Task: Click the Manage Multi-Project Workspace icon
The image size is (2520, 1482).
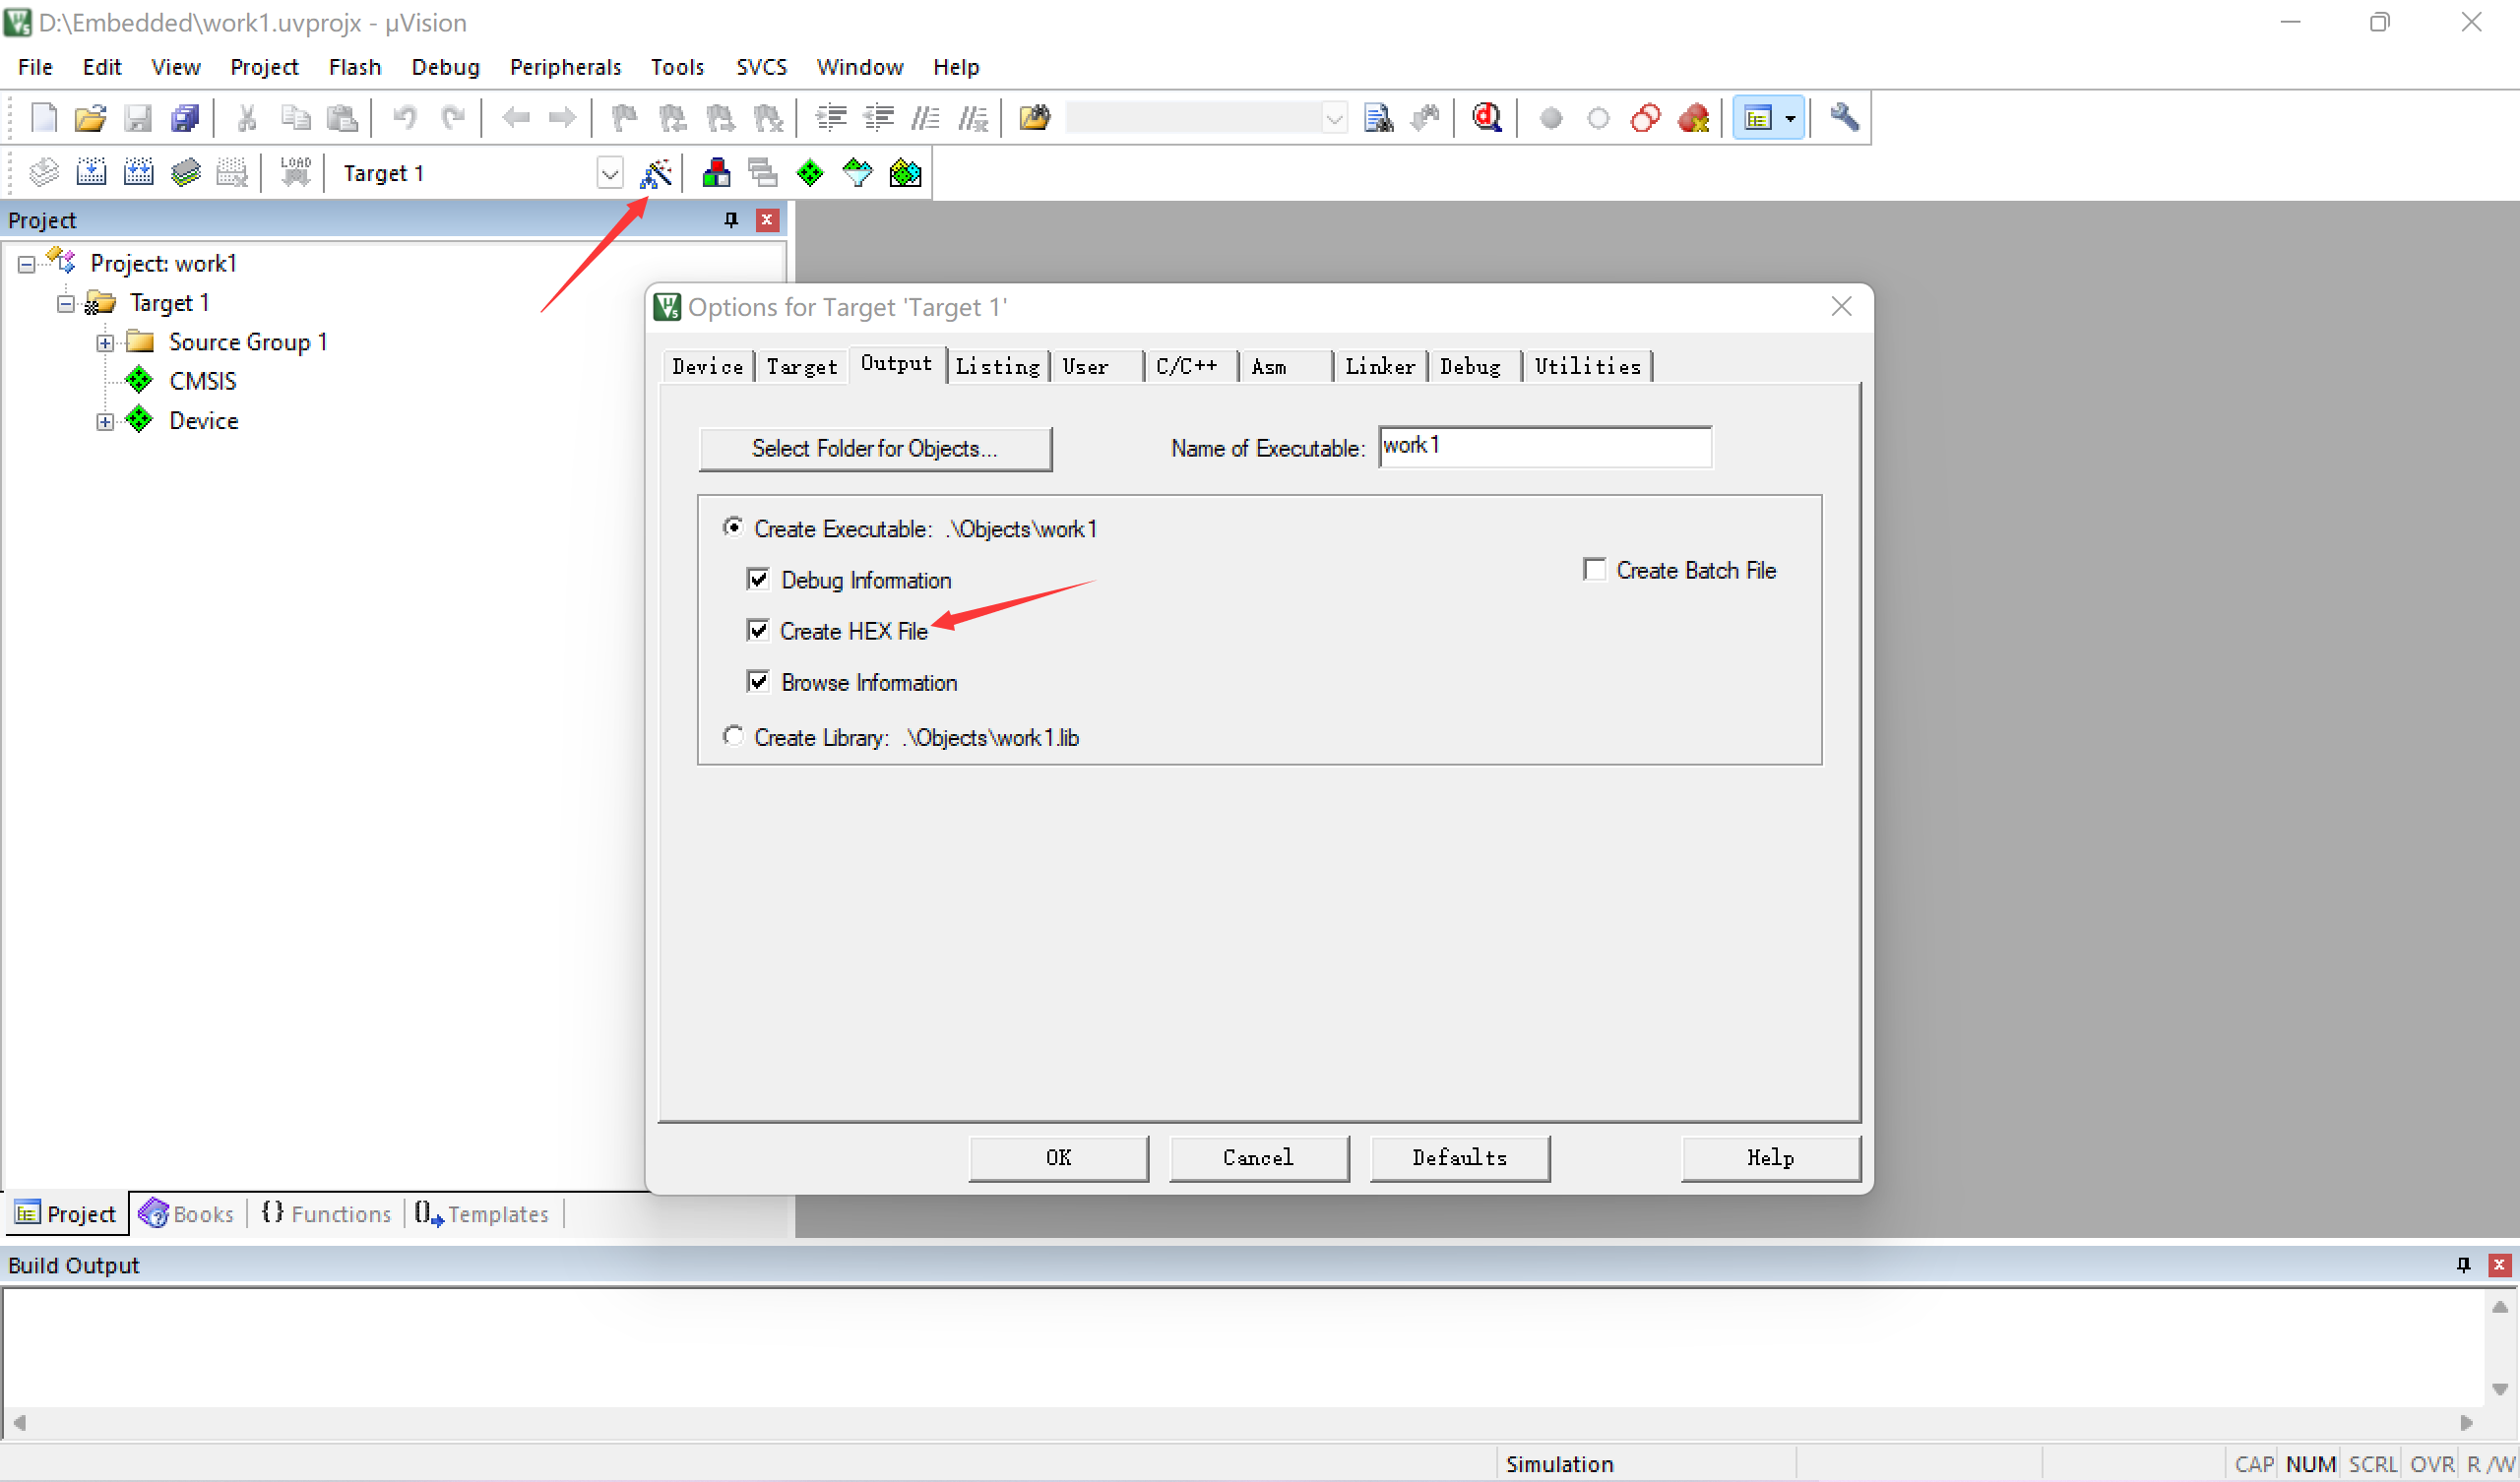Action: (x=763, y=173)
